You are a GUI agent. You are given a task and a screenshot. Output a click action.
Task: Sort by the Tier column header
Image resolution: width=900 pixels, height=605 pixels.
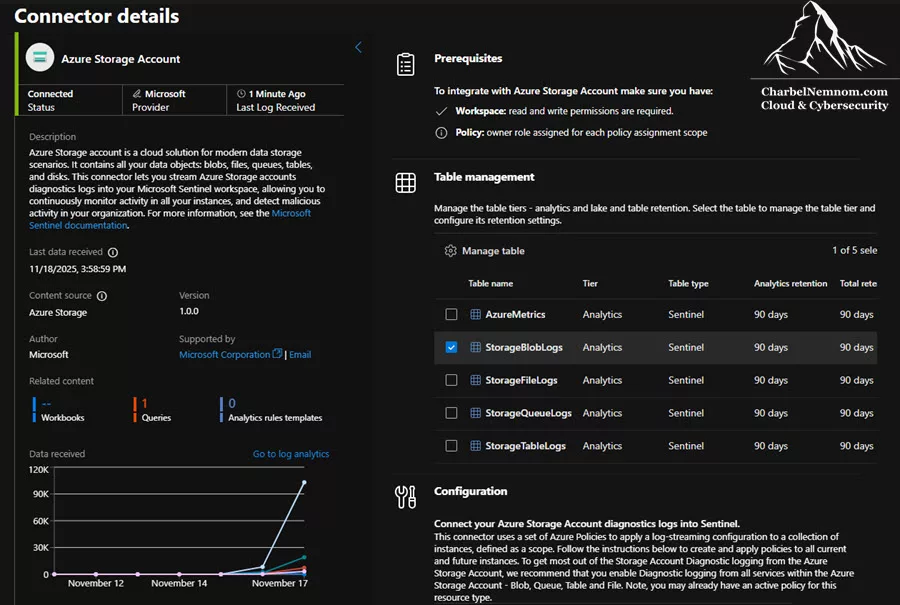click(590, 283)
